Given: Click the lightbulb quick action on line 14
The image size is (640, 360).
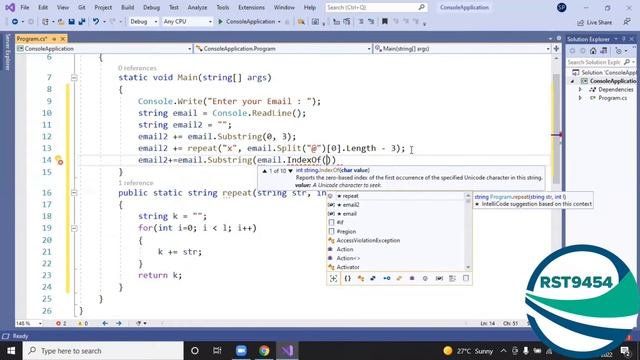Looking at the screenshot, I should 59,160.
